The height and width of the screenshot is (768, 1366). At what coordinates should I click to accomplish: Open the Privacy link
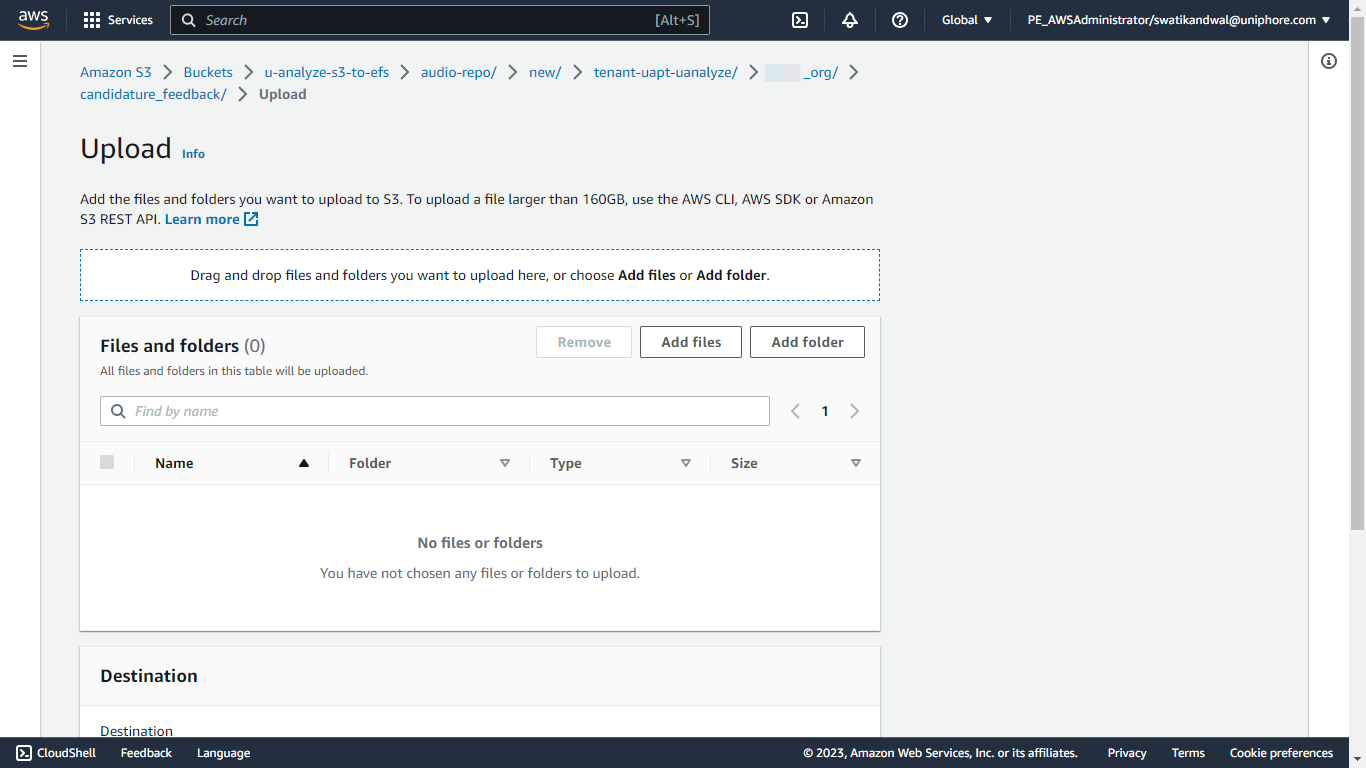pyautogui.click(x=1127, y=753)
